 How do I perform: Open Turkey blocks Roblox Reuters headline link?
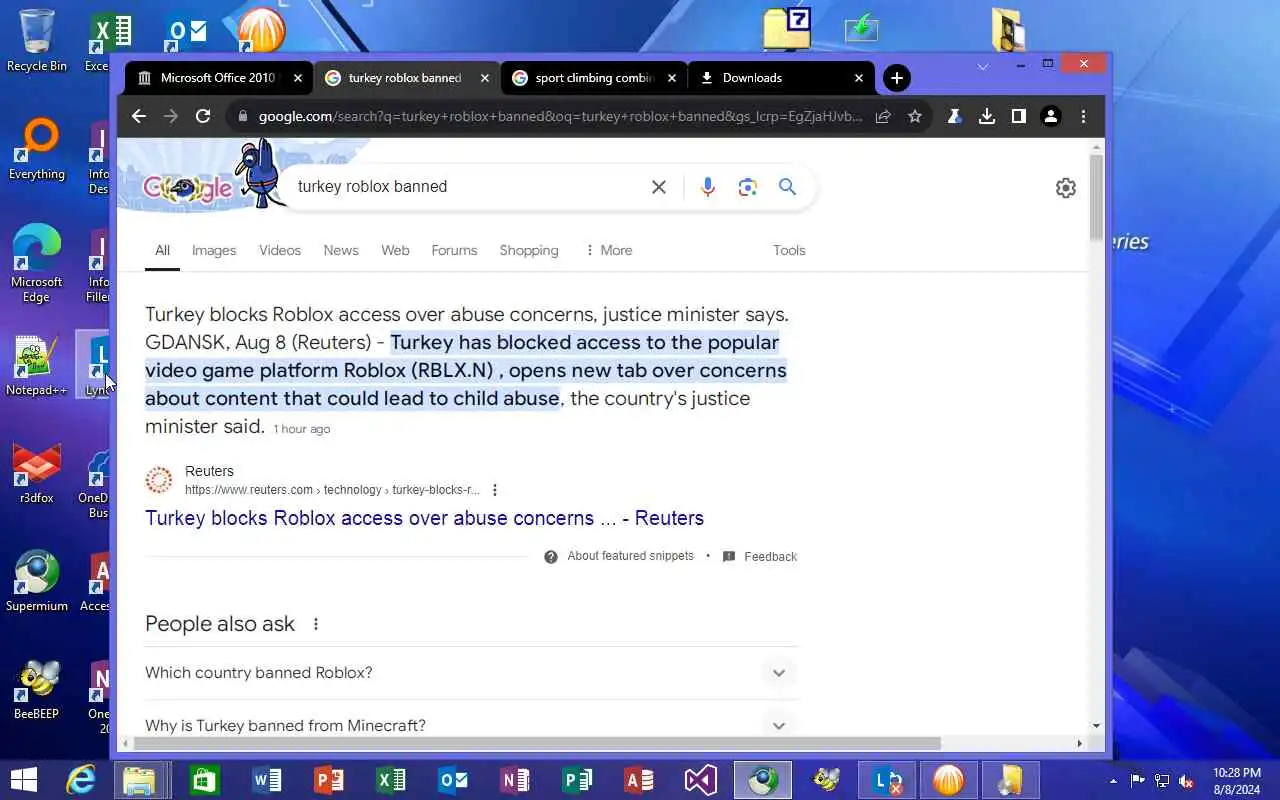click(x=424, y=518)
